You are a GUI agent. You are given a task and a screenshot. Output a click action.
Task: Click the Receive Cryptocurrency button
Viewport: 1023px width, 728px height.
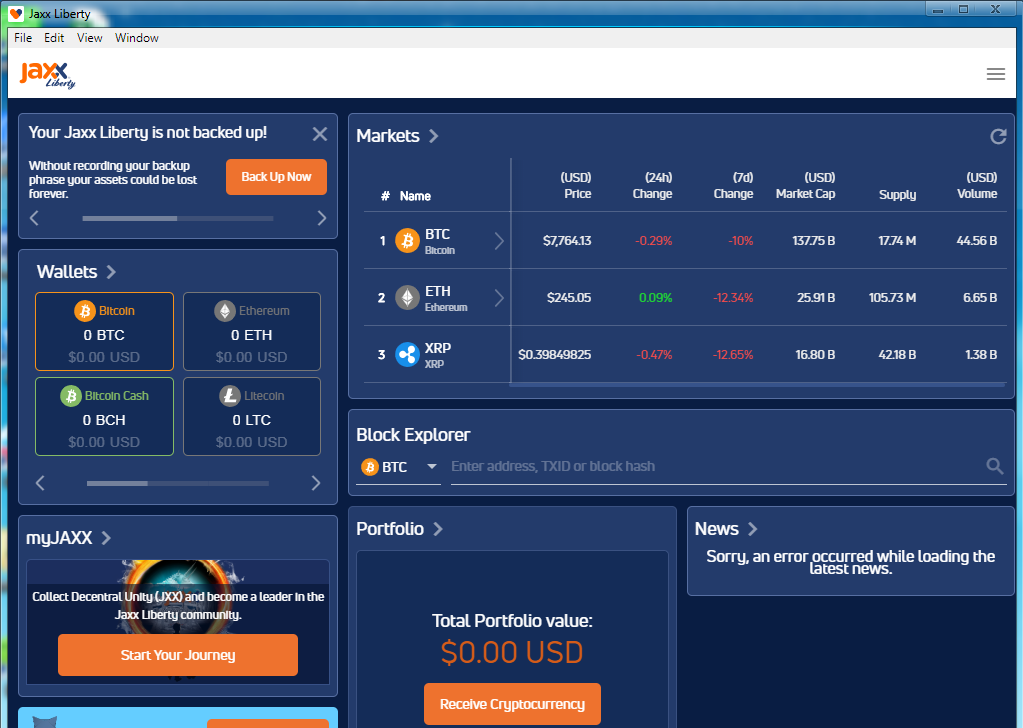[512, 704]
